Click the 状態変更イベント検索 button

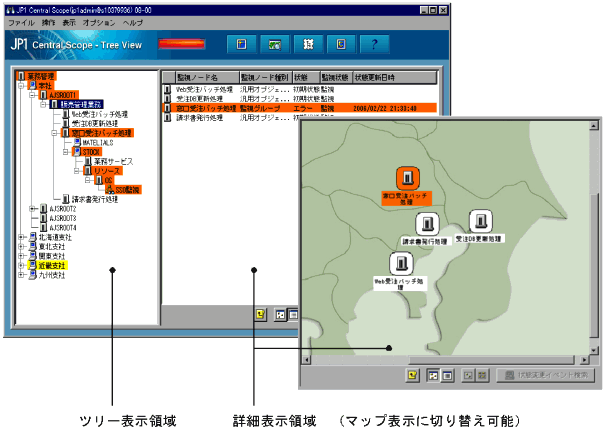[x=543, y=375]
